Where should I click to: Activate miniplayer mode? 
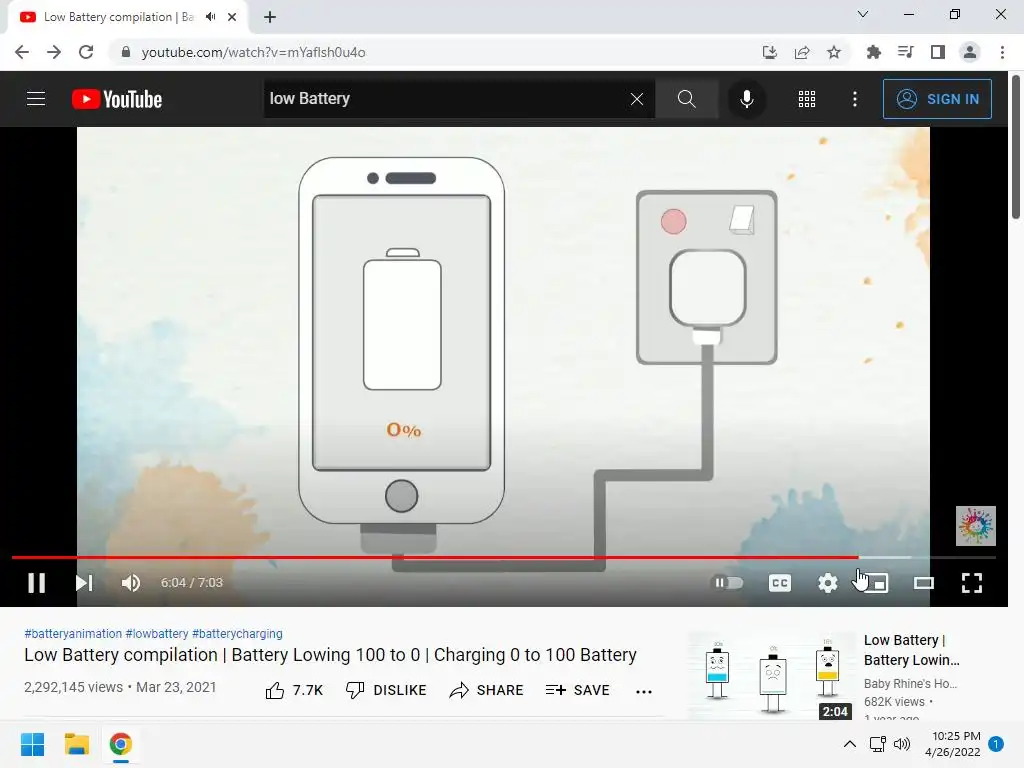click(x=875, y=583)
